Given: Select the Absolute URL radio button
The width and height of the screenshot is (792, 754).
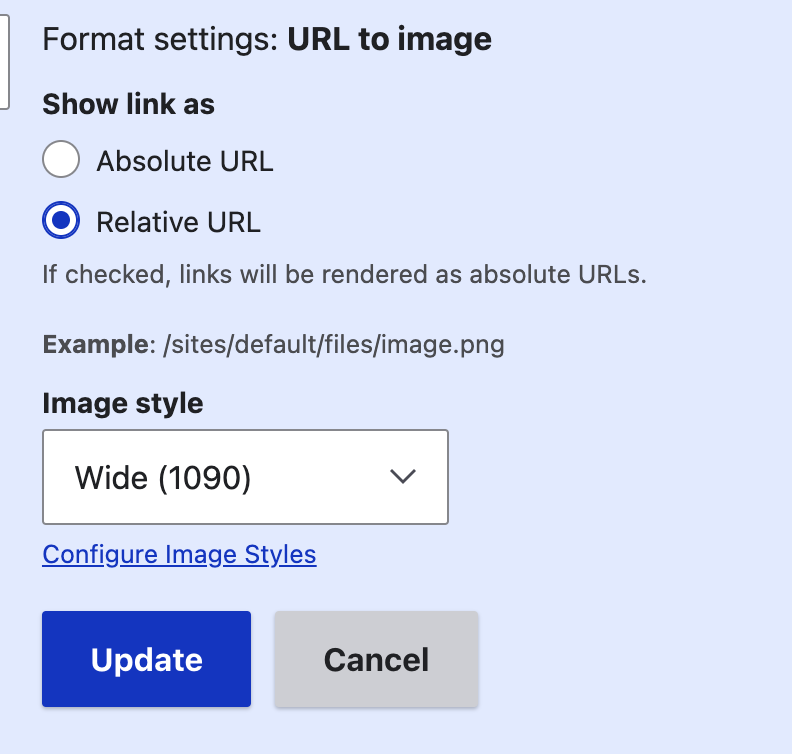Looking at the screenshot, I should [x=61, y=160].
